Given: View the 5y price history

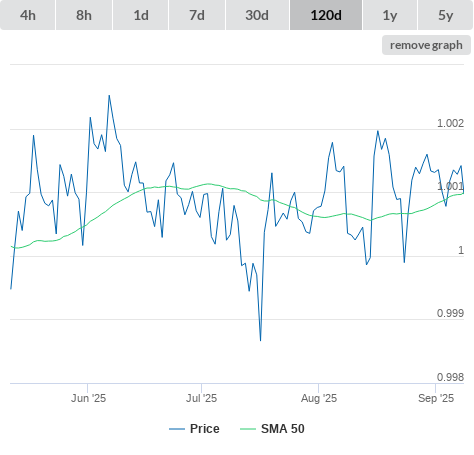Looking at the screenshot, I should [446, 15].
